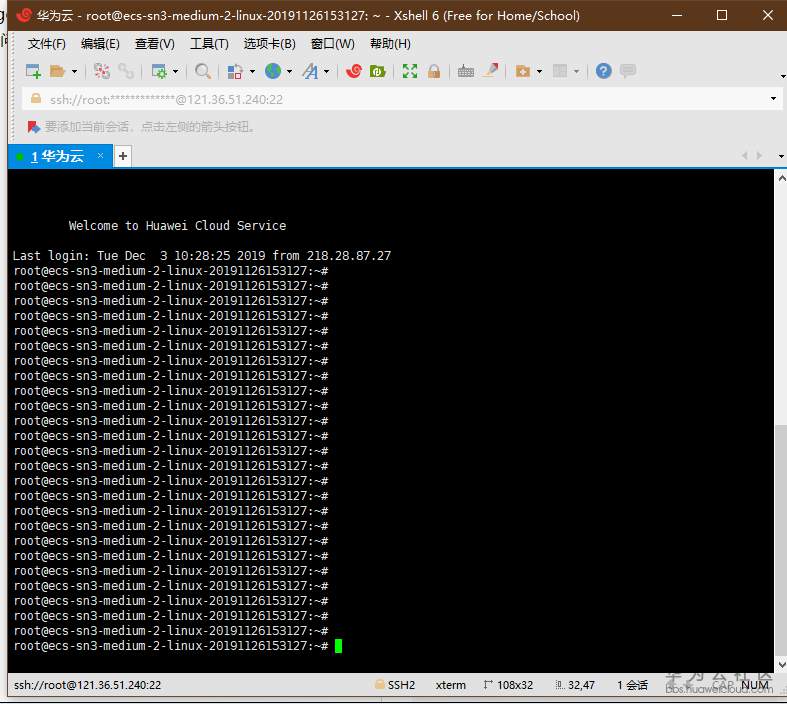Close the 华为云 tab with its X
This screenshot has width=787, height=704.
coord(100,156)
